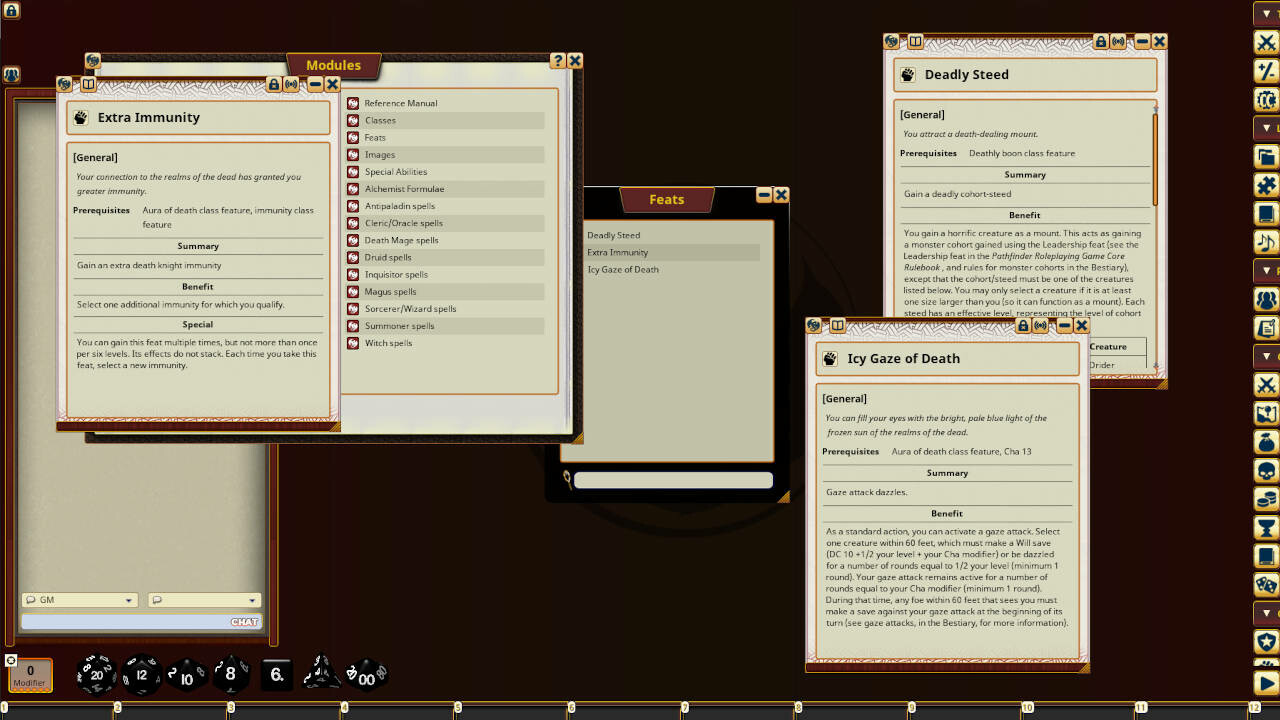The image size is (1280, 720).
Task: Click the puzzle piece icon in the right sidebar
Action: [1265, 185]
